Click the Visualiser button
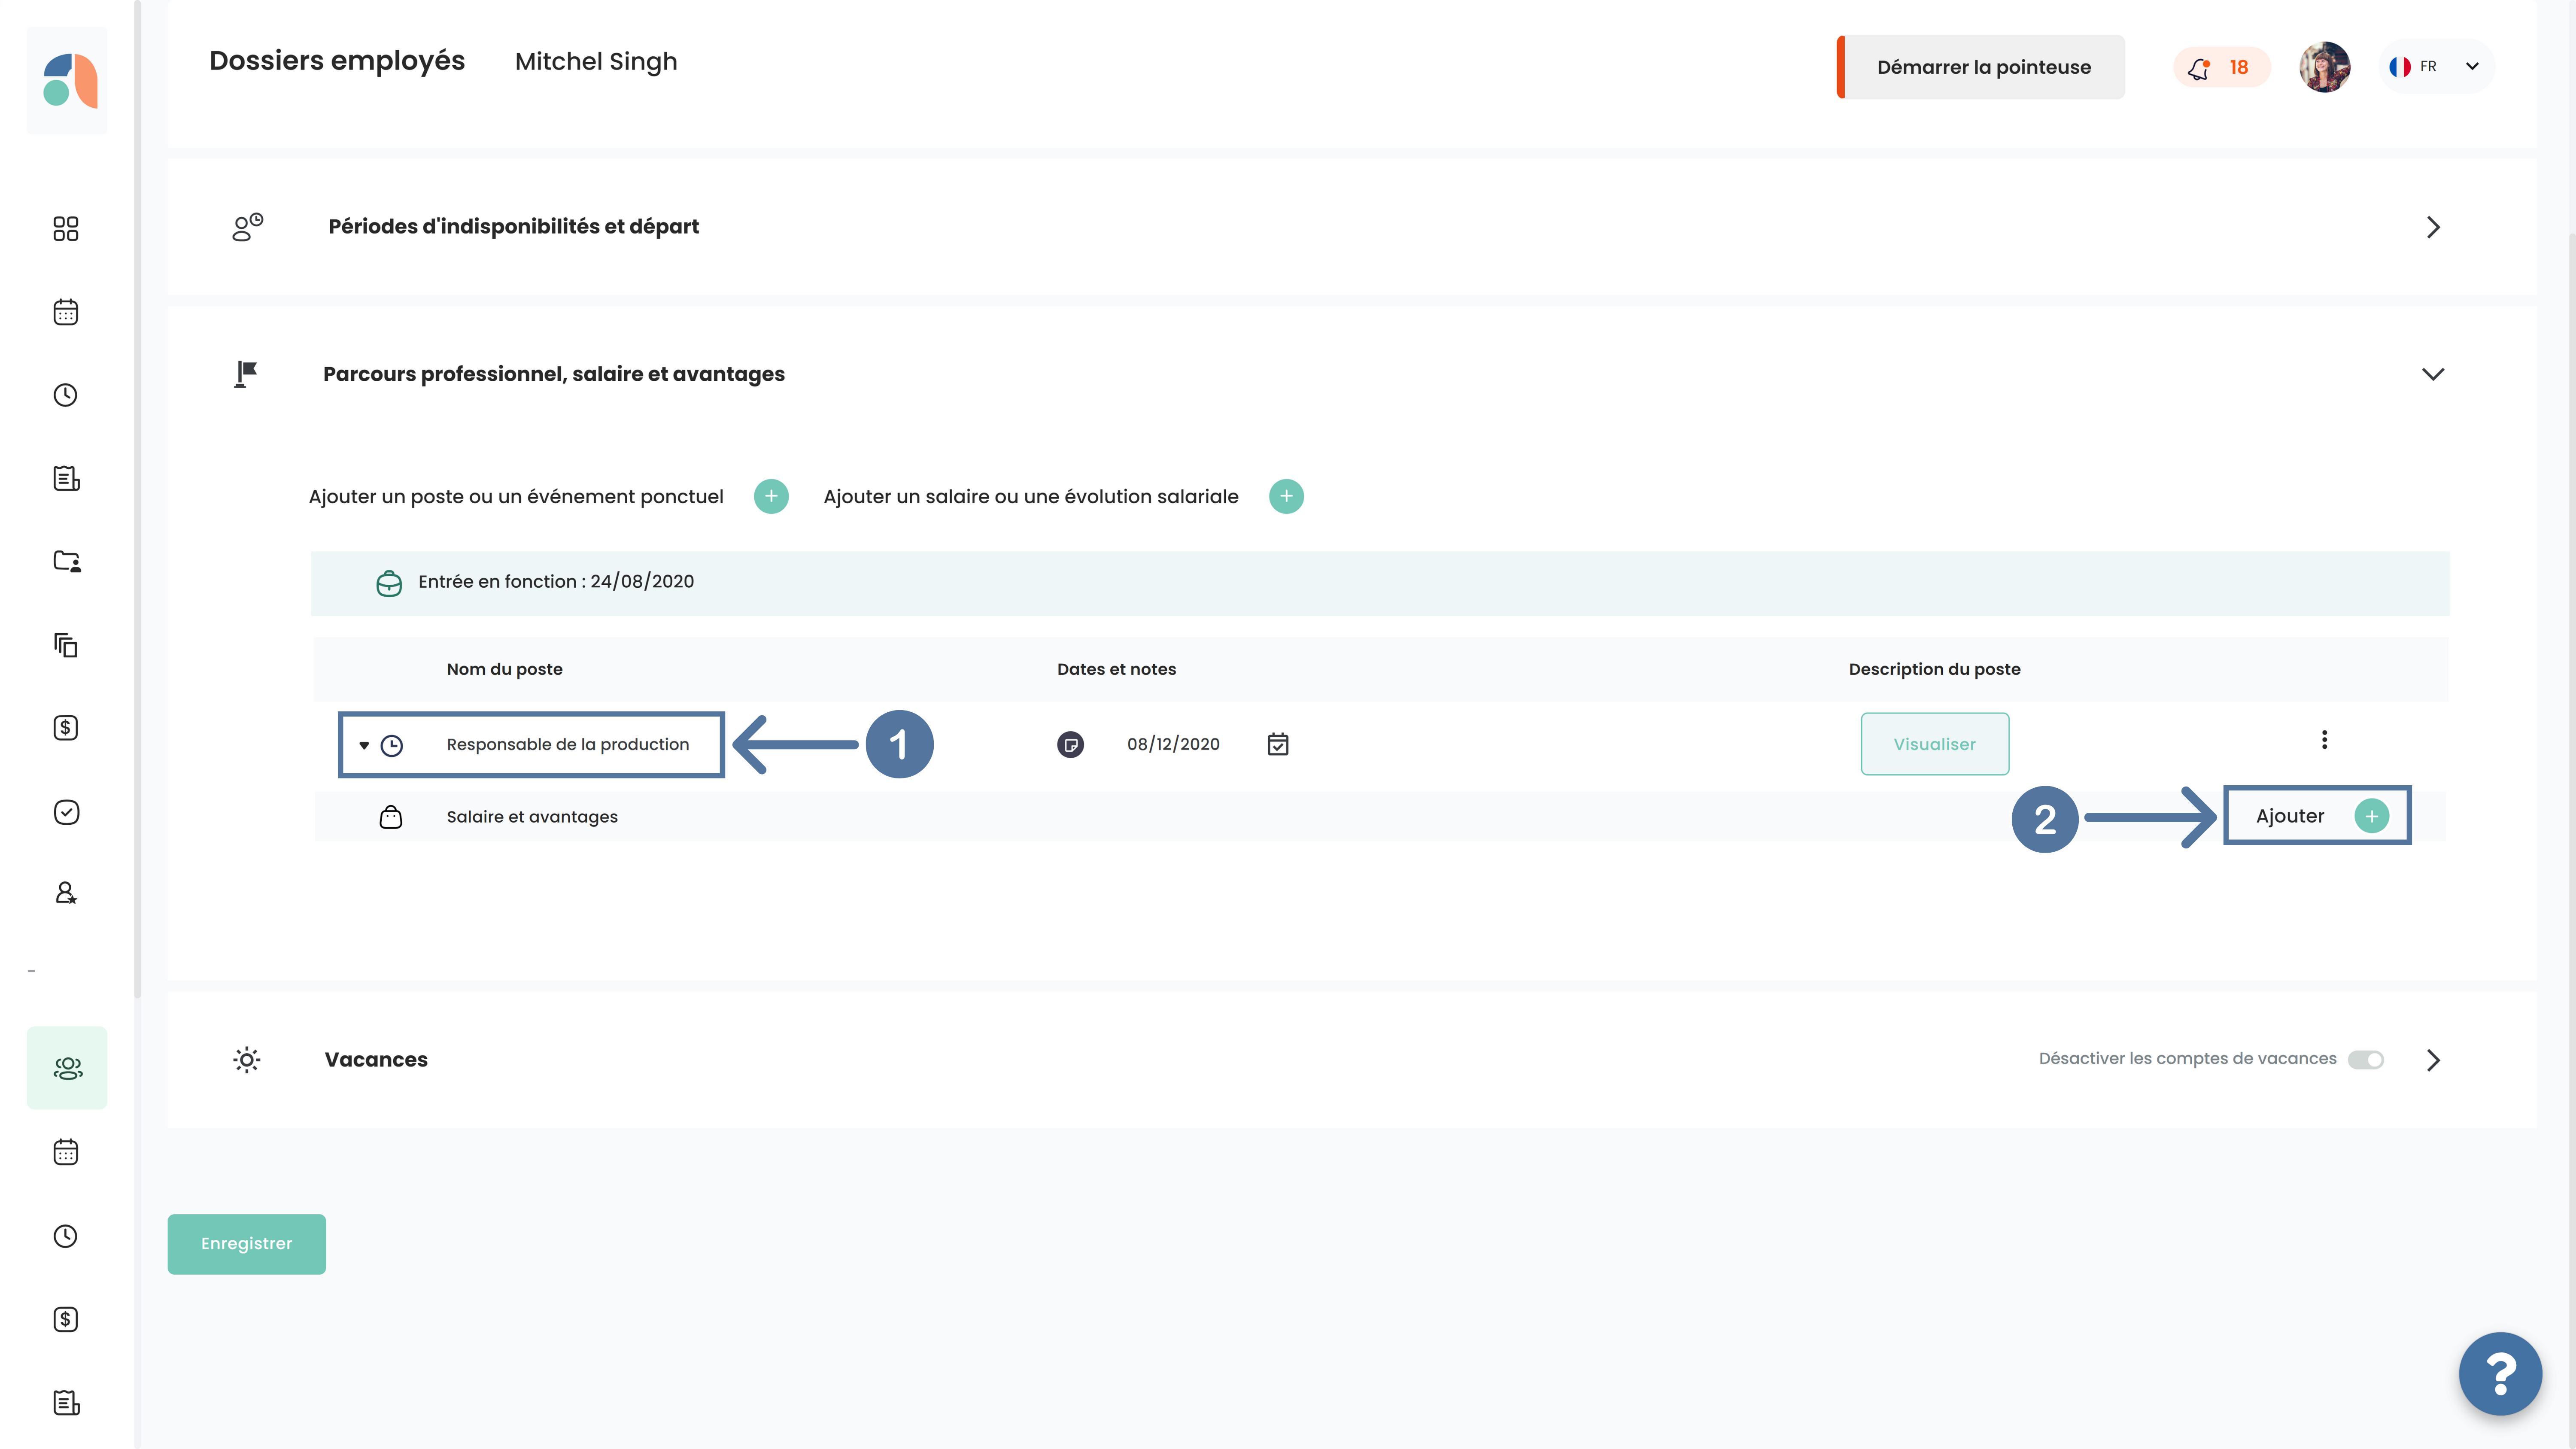 click(x=1934, y=744)
